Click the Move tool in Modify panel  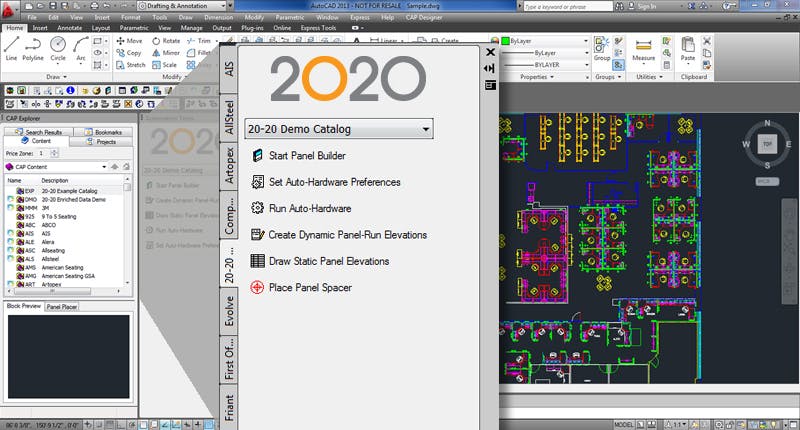(x=129, y=41)
